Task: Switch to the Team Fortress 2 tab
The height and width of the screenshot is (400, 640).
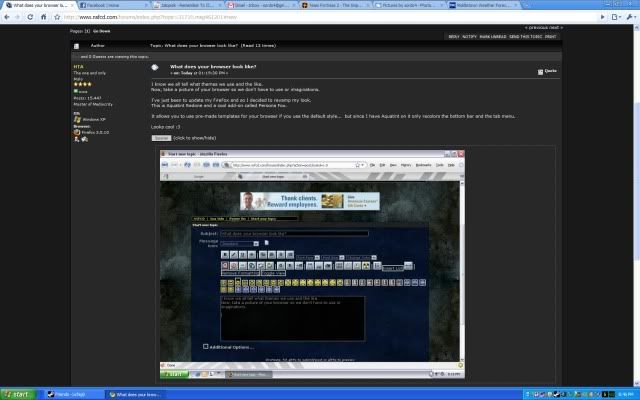Action: click(x=334, y=5)
